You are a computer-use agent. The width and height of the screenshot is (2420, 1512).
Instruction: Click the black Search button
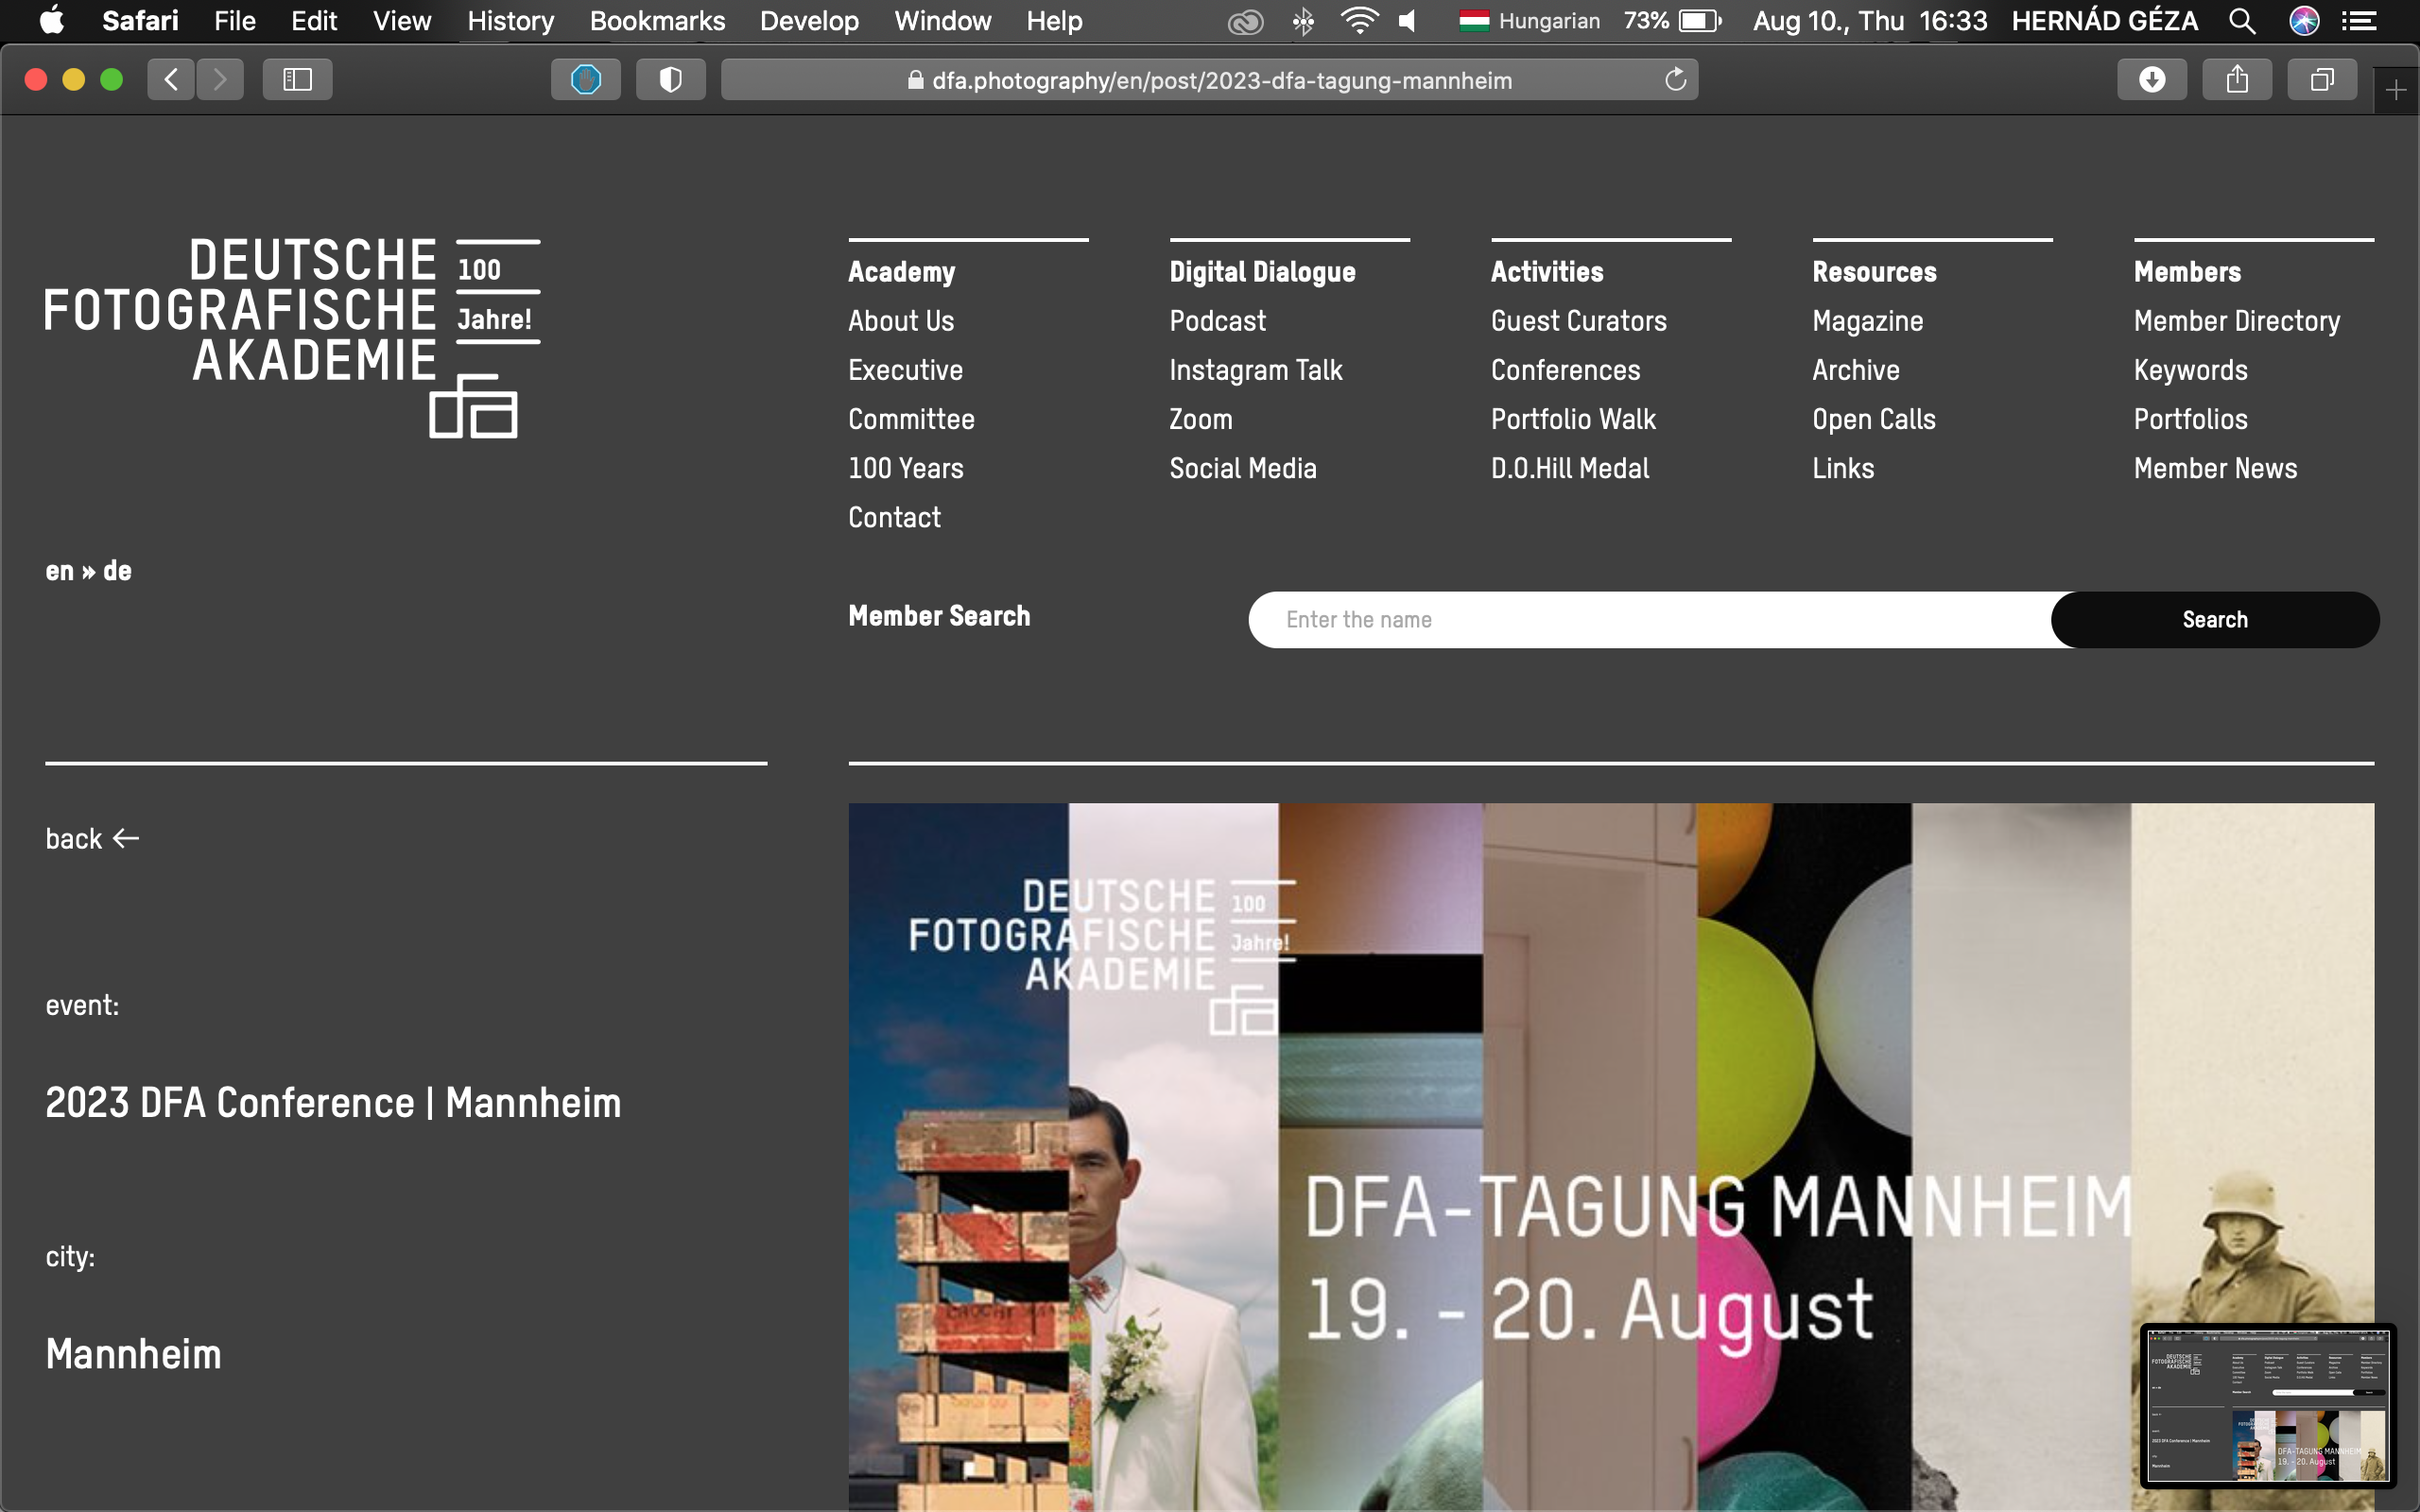[2215, 620]
